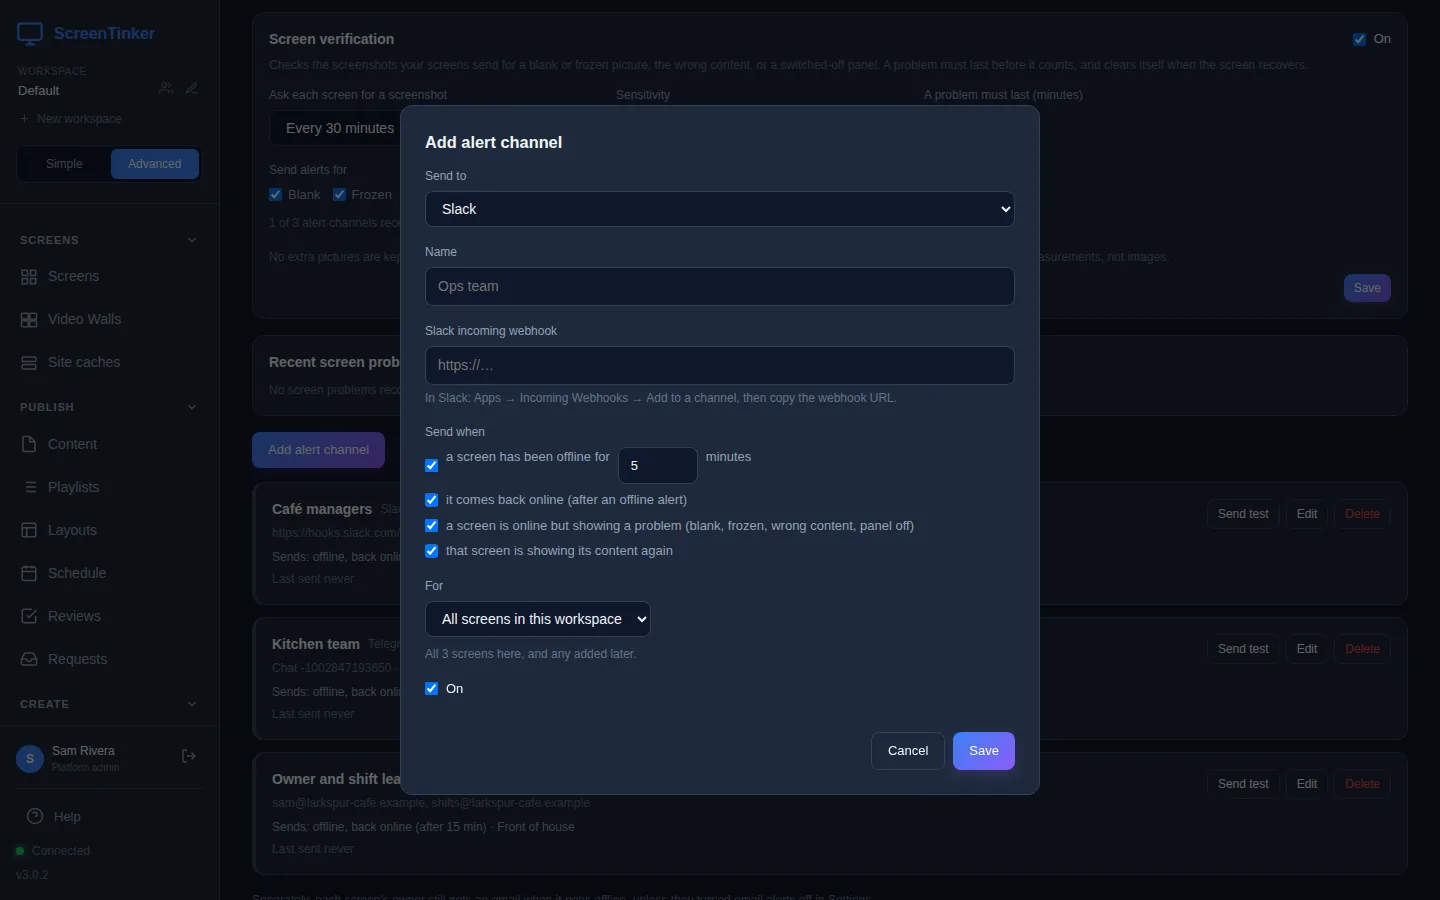Click the Screens grid icon in sidebar
The width and height of the screenshot is (1440, 900).
coord(29,277)
